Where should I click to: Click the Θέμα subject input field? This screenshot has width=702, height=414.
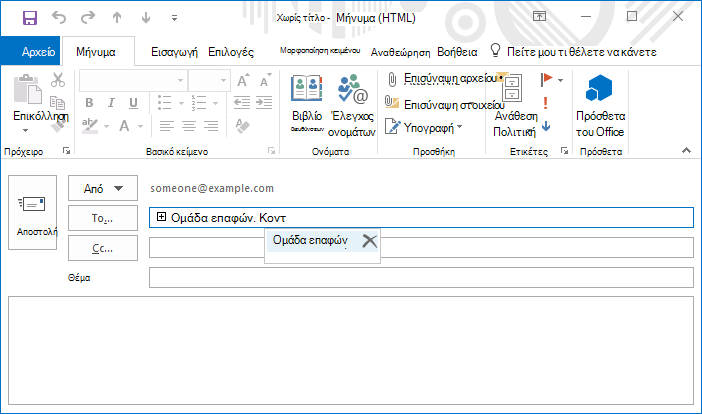tap(421, 277)
